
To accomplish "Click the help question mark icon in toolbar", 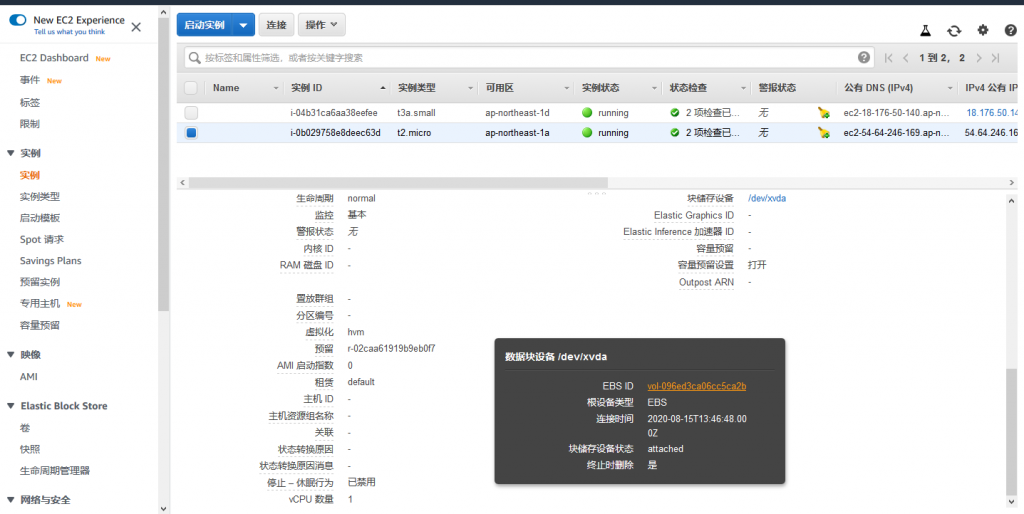I will tap(1011, 31).
